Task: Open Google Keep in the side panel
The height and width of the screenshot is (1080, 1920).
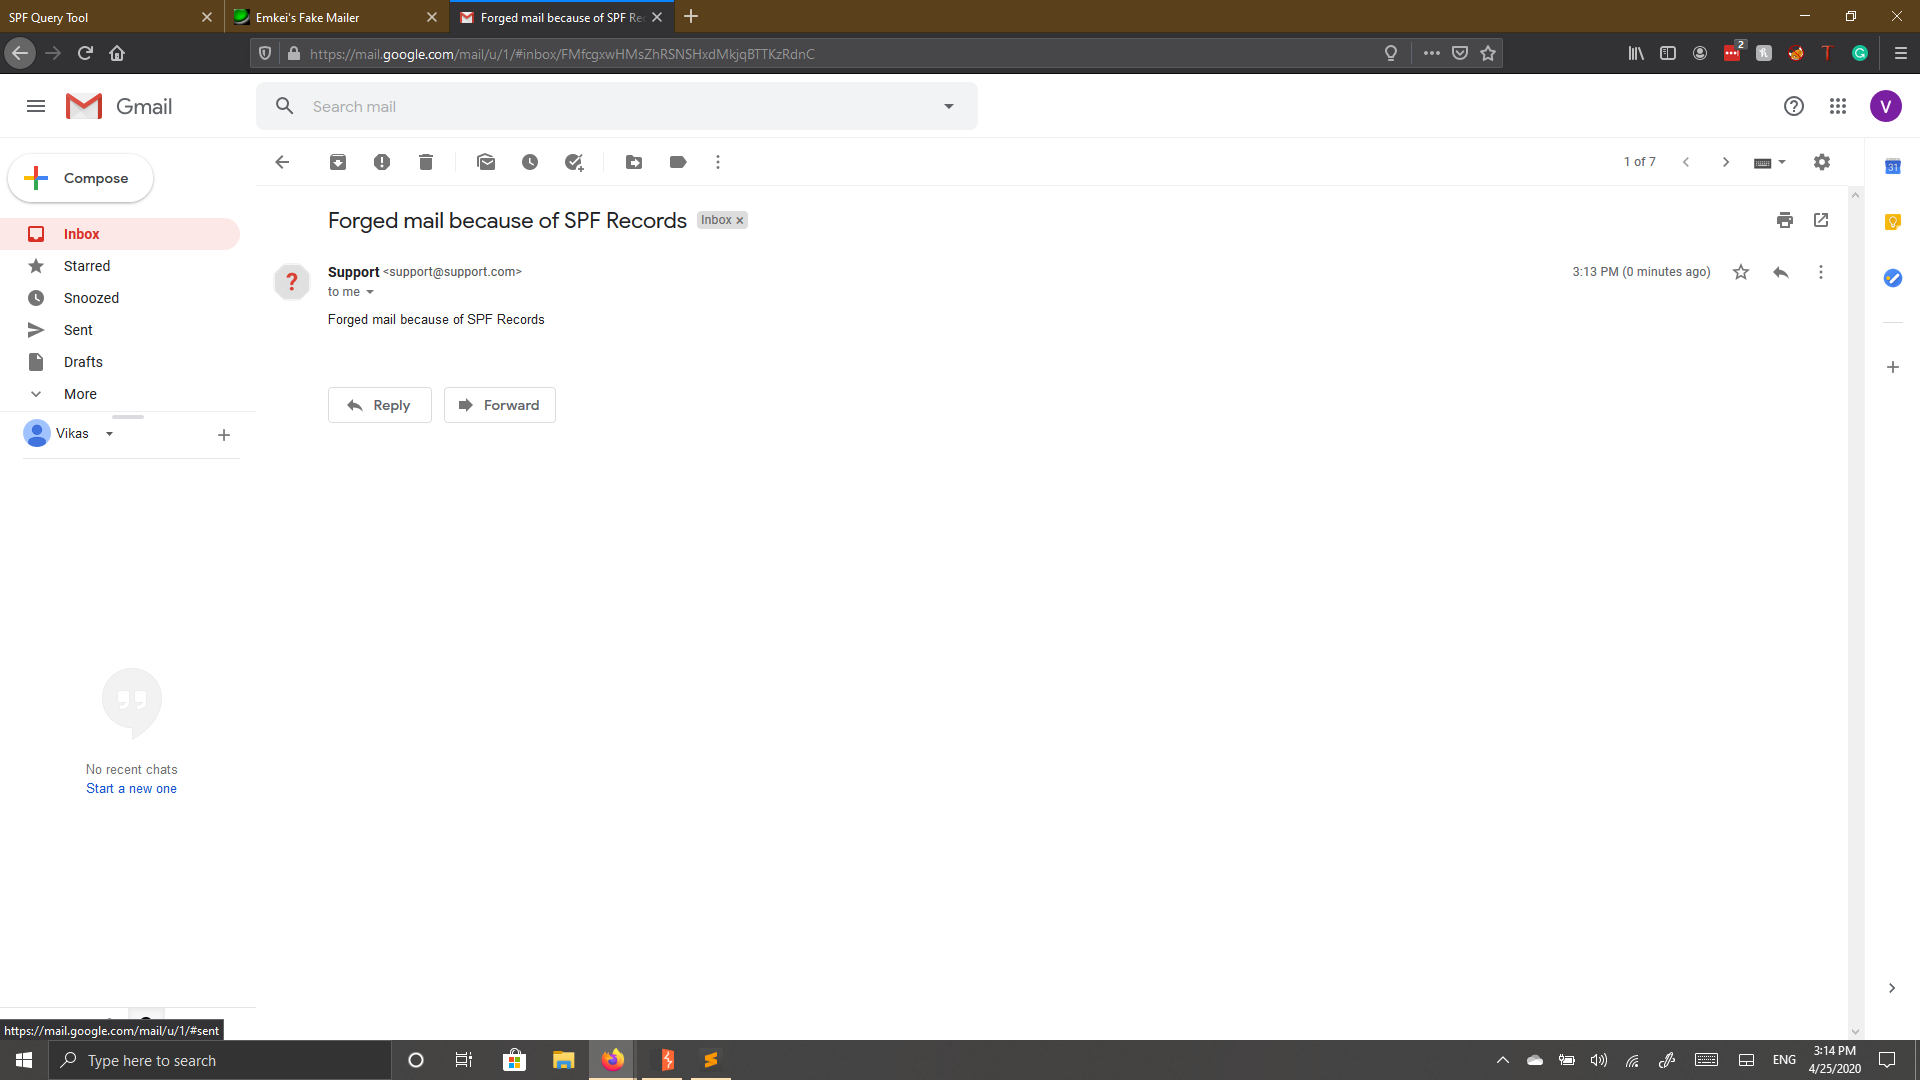Action: [x=1892, y=222]
